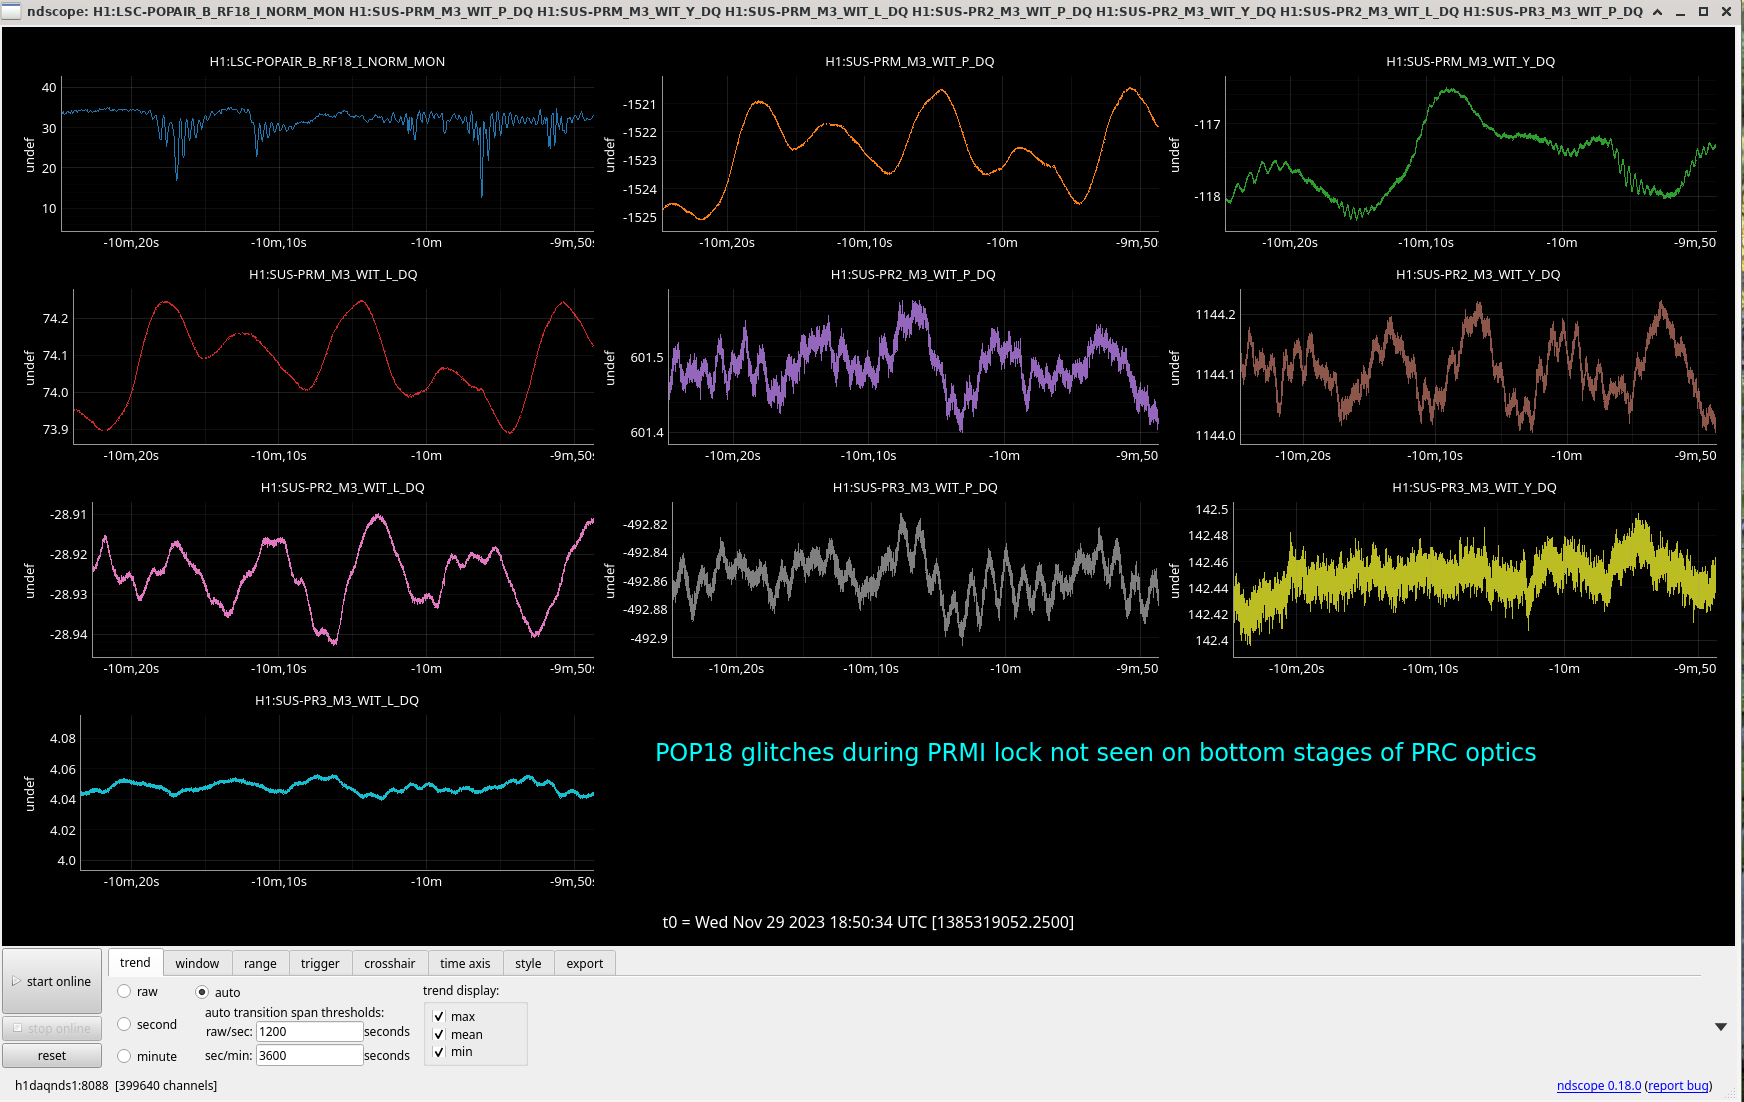The height and width of the screenshot is (1102, 1744).
Task: Minimize the ndscope window
Action: click(x=1681, y=12)
